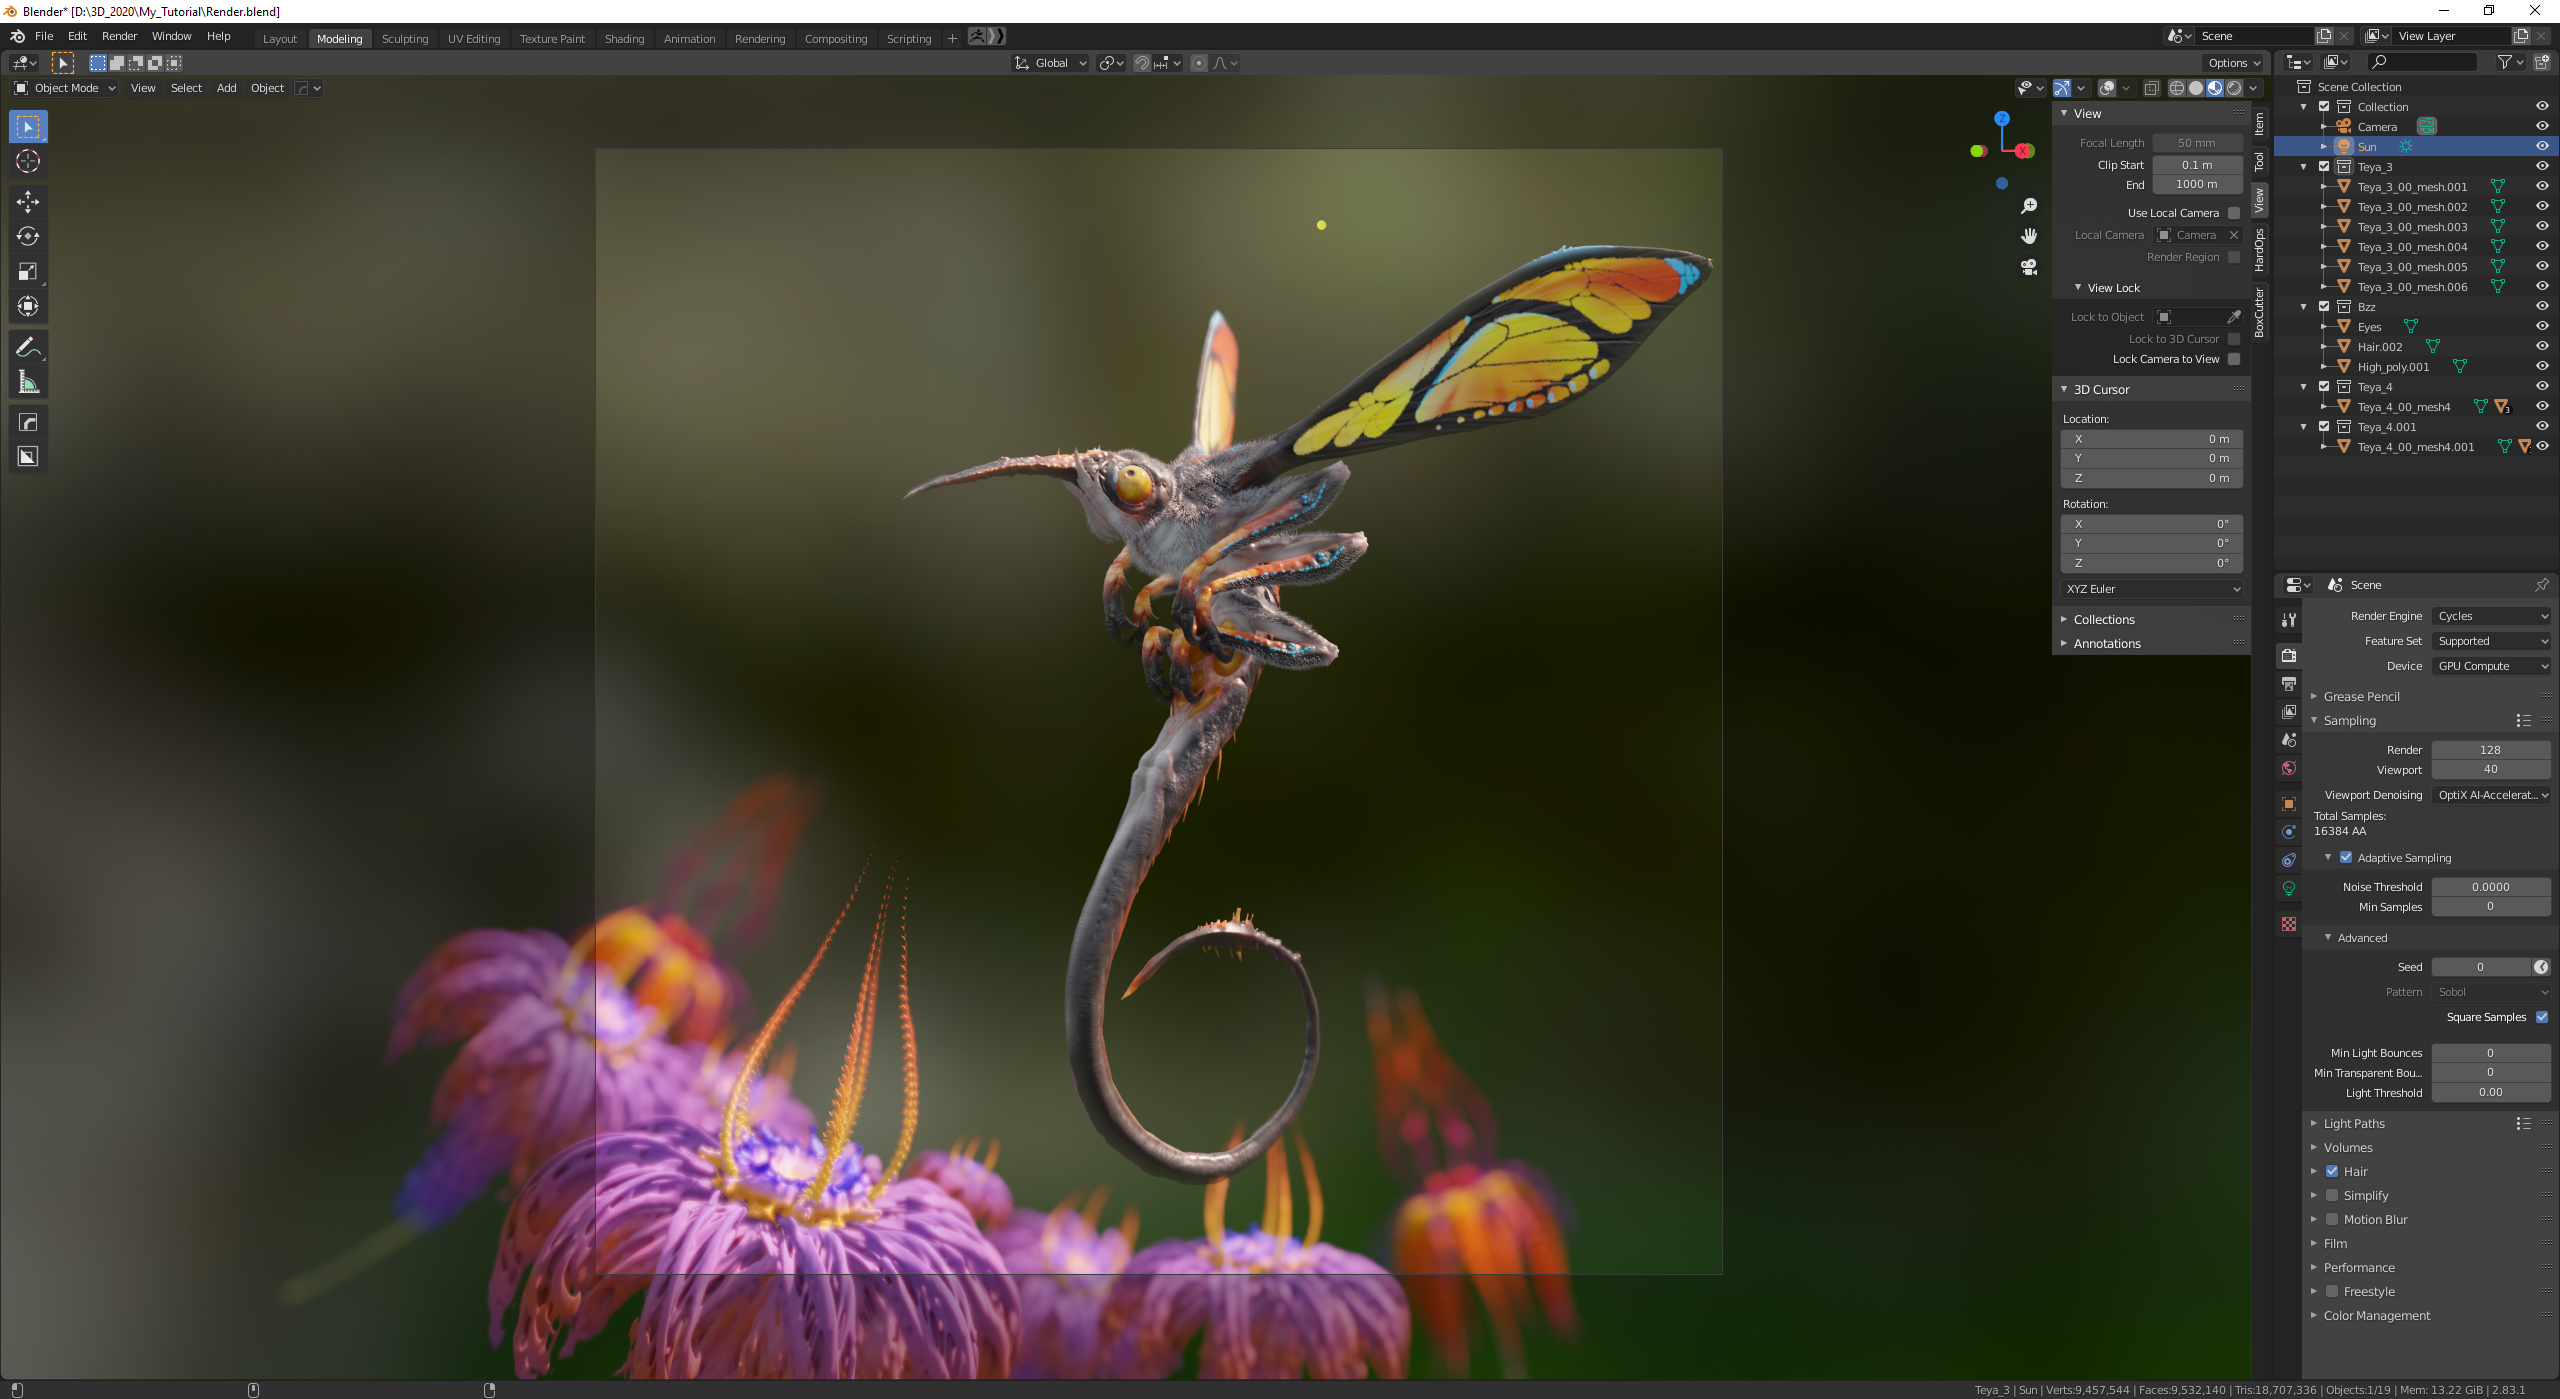Click the Render samples value field

click(2490, 750)
